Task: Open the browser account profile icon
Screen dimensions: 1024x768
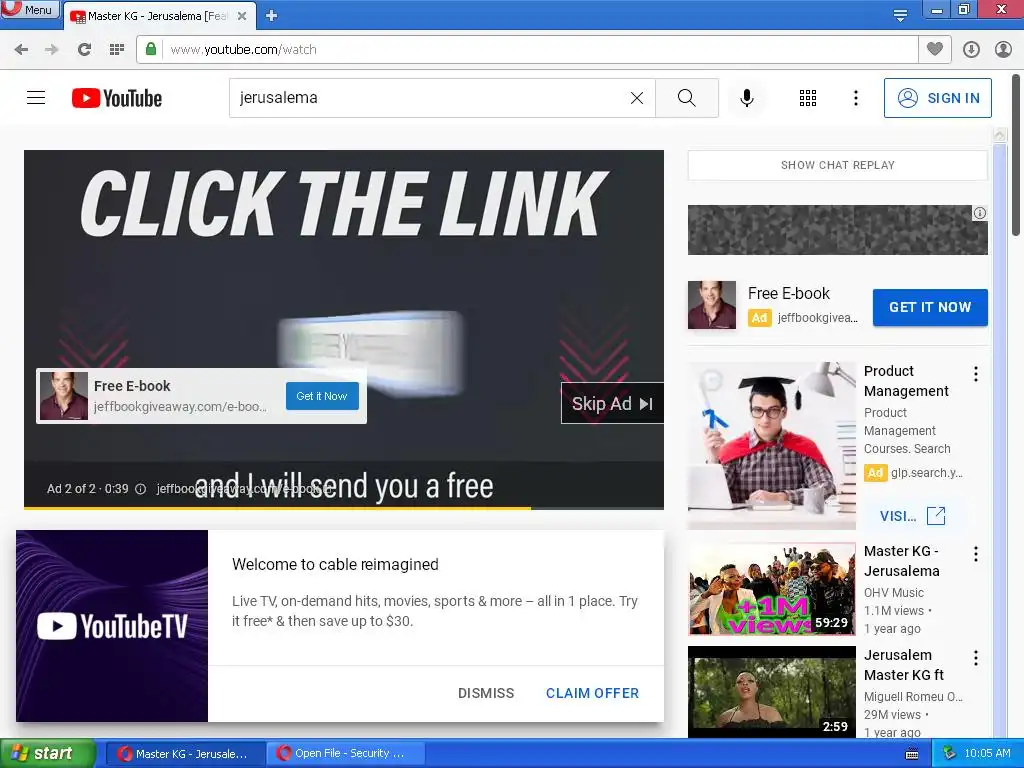Action: 1003,49
